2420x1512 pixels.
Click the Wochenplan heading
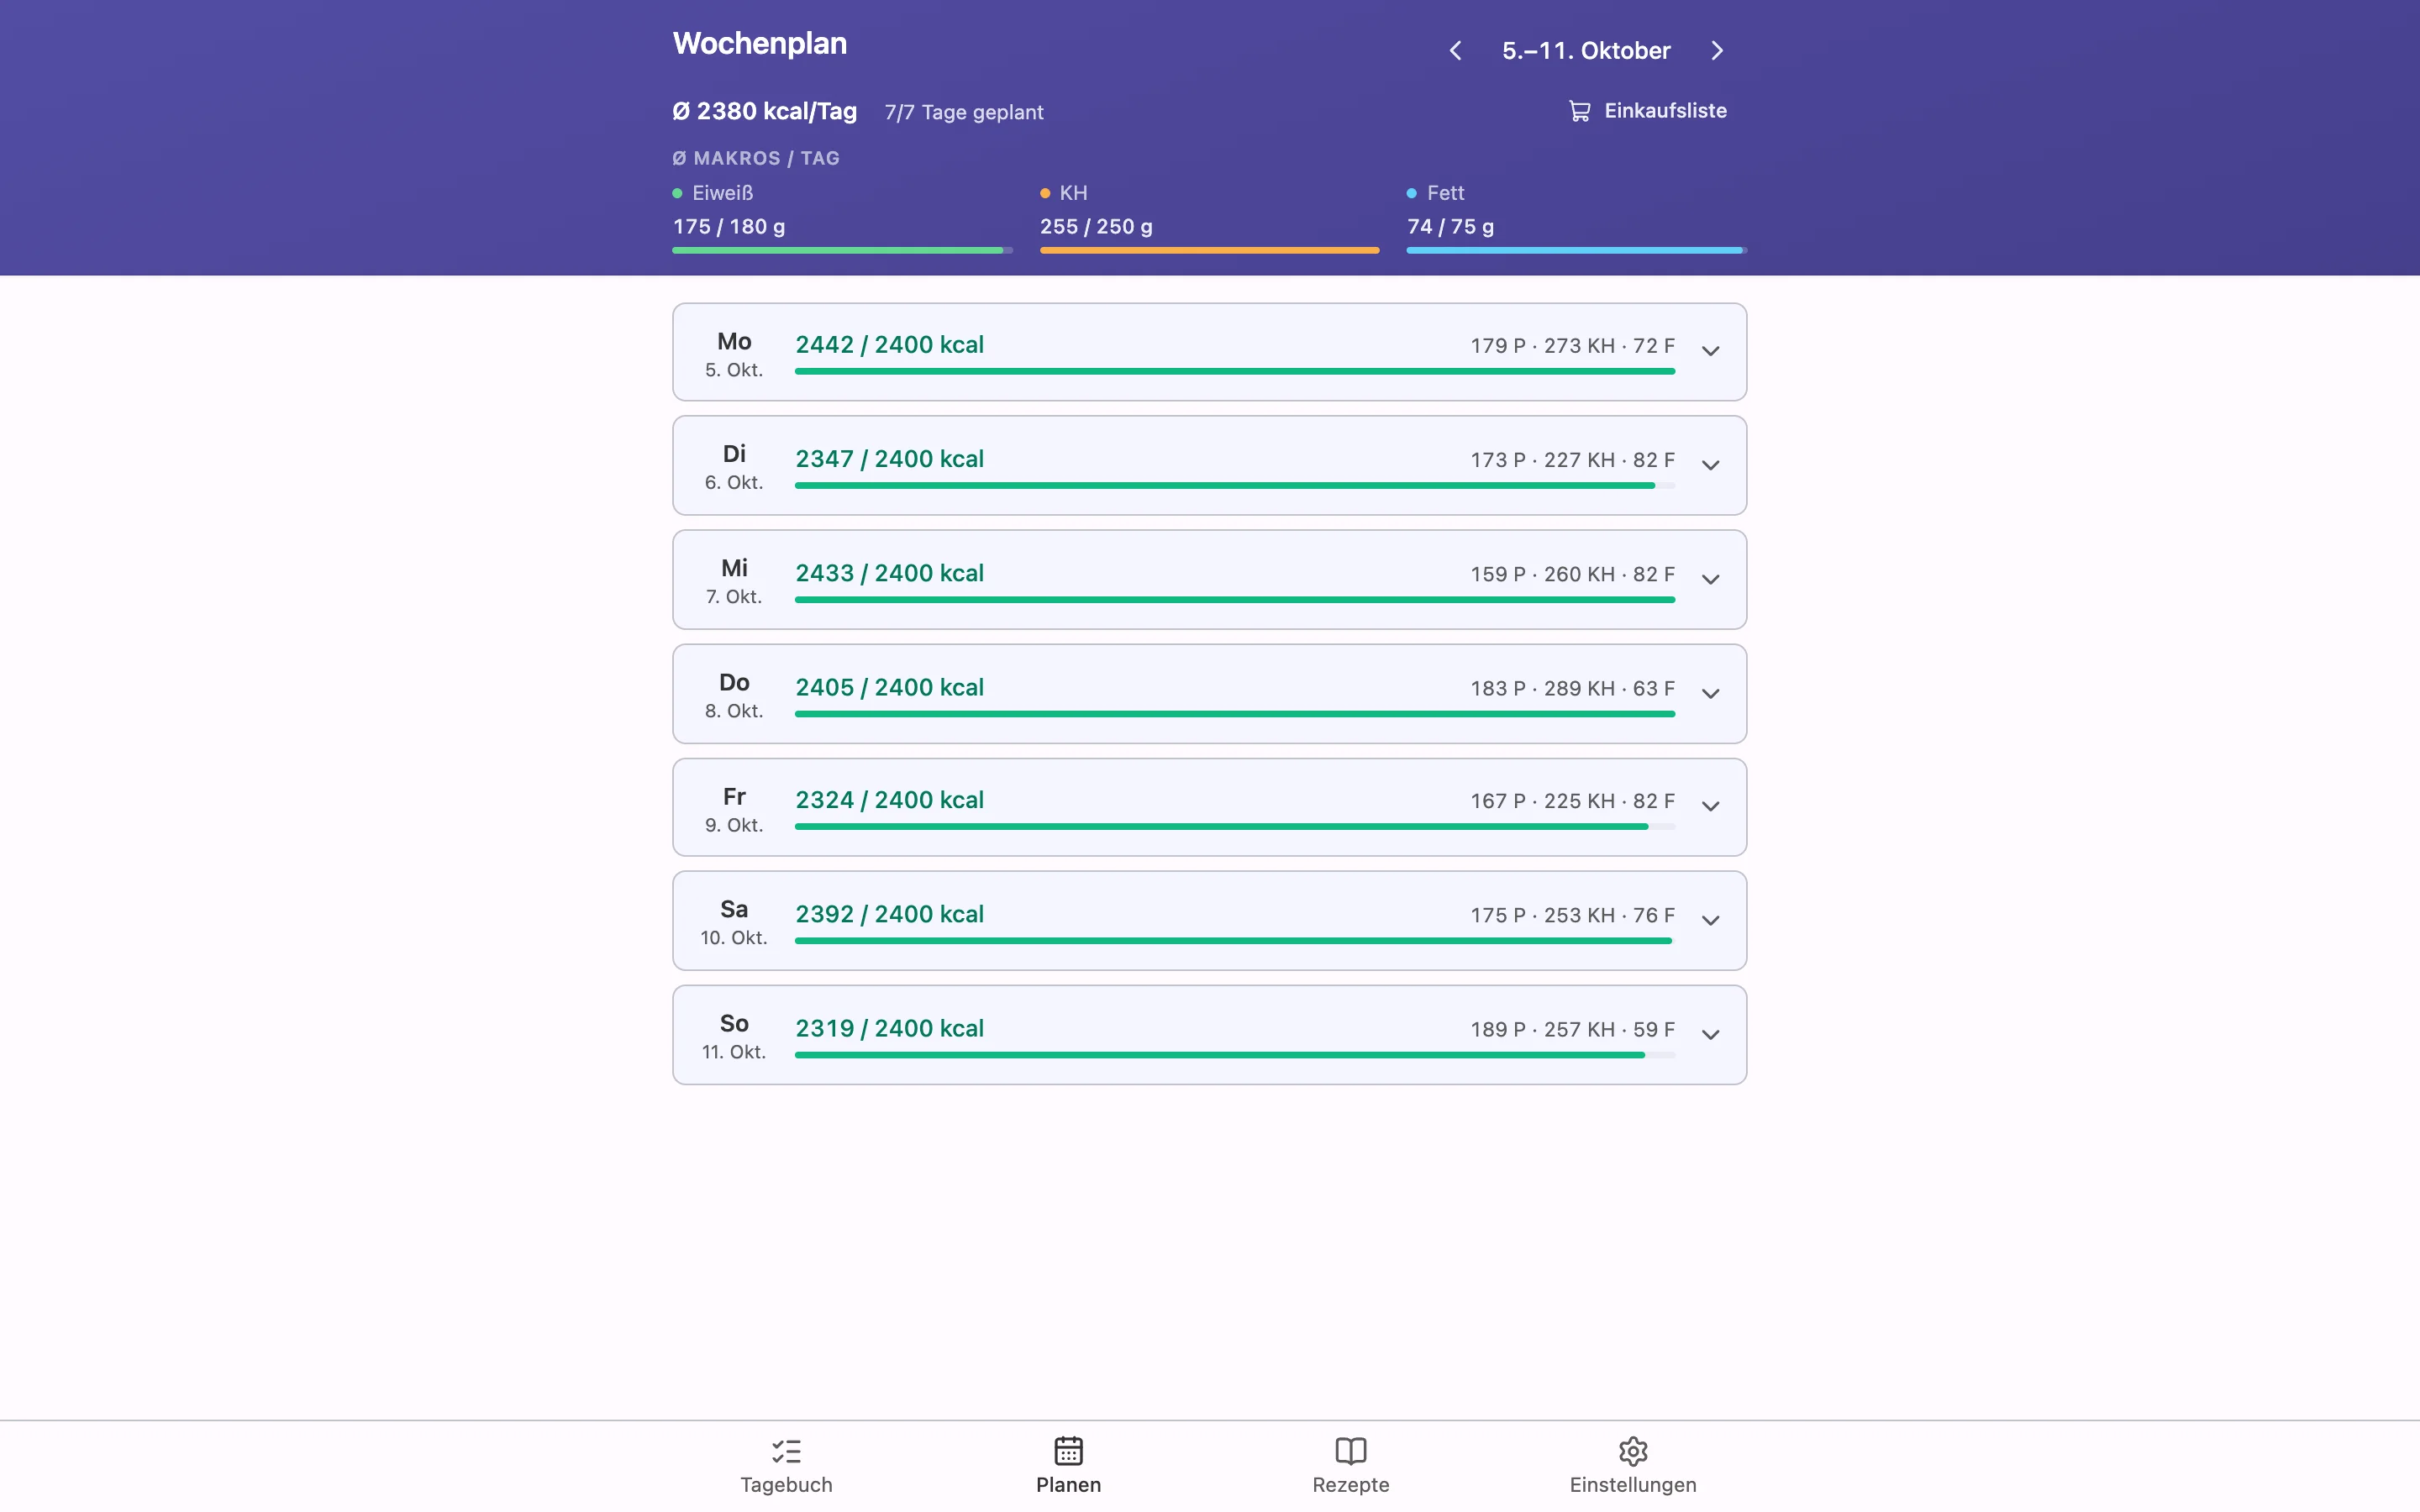click(760, 43)
